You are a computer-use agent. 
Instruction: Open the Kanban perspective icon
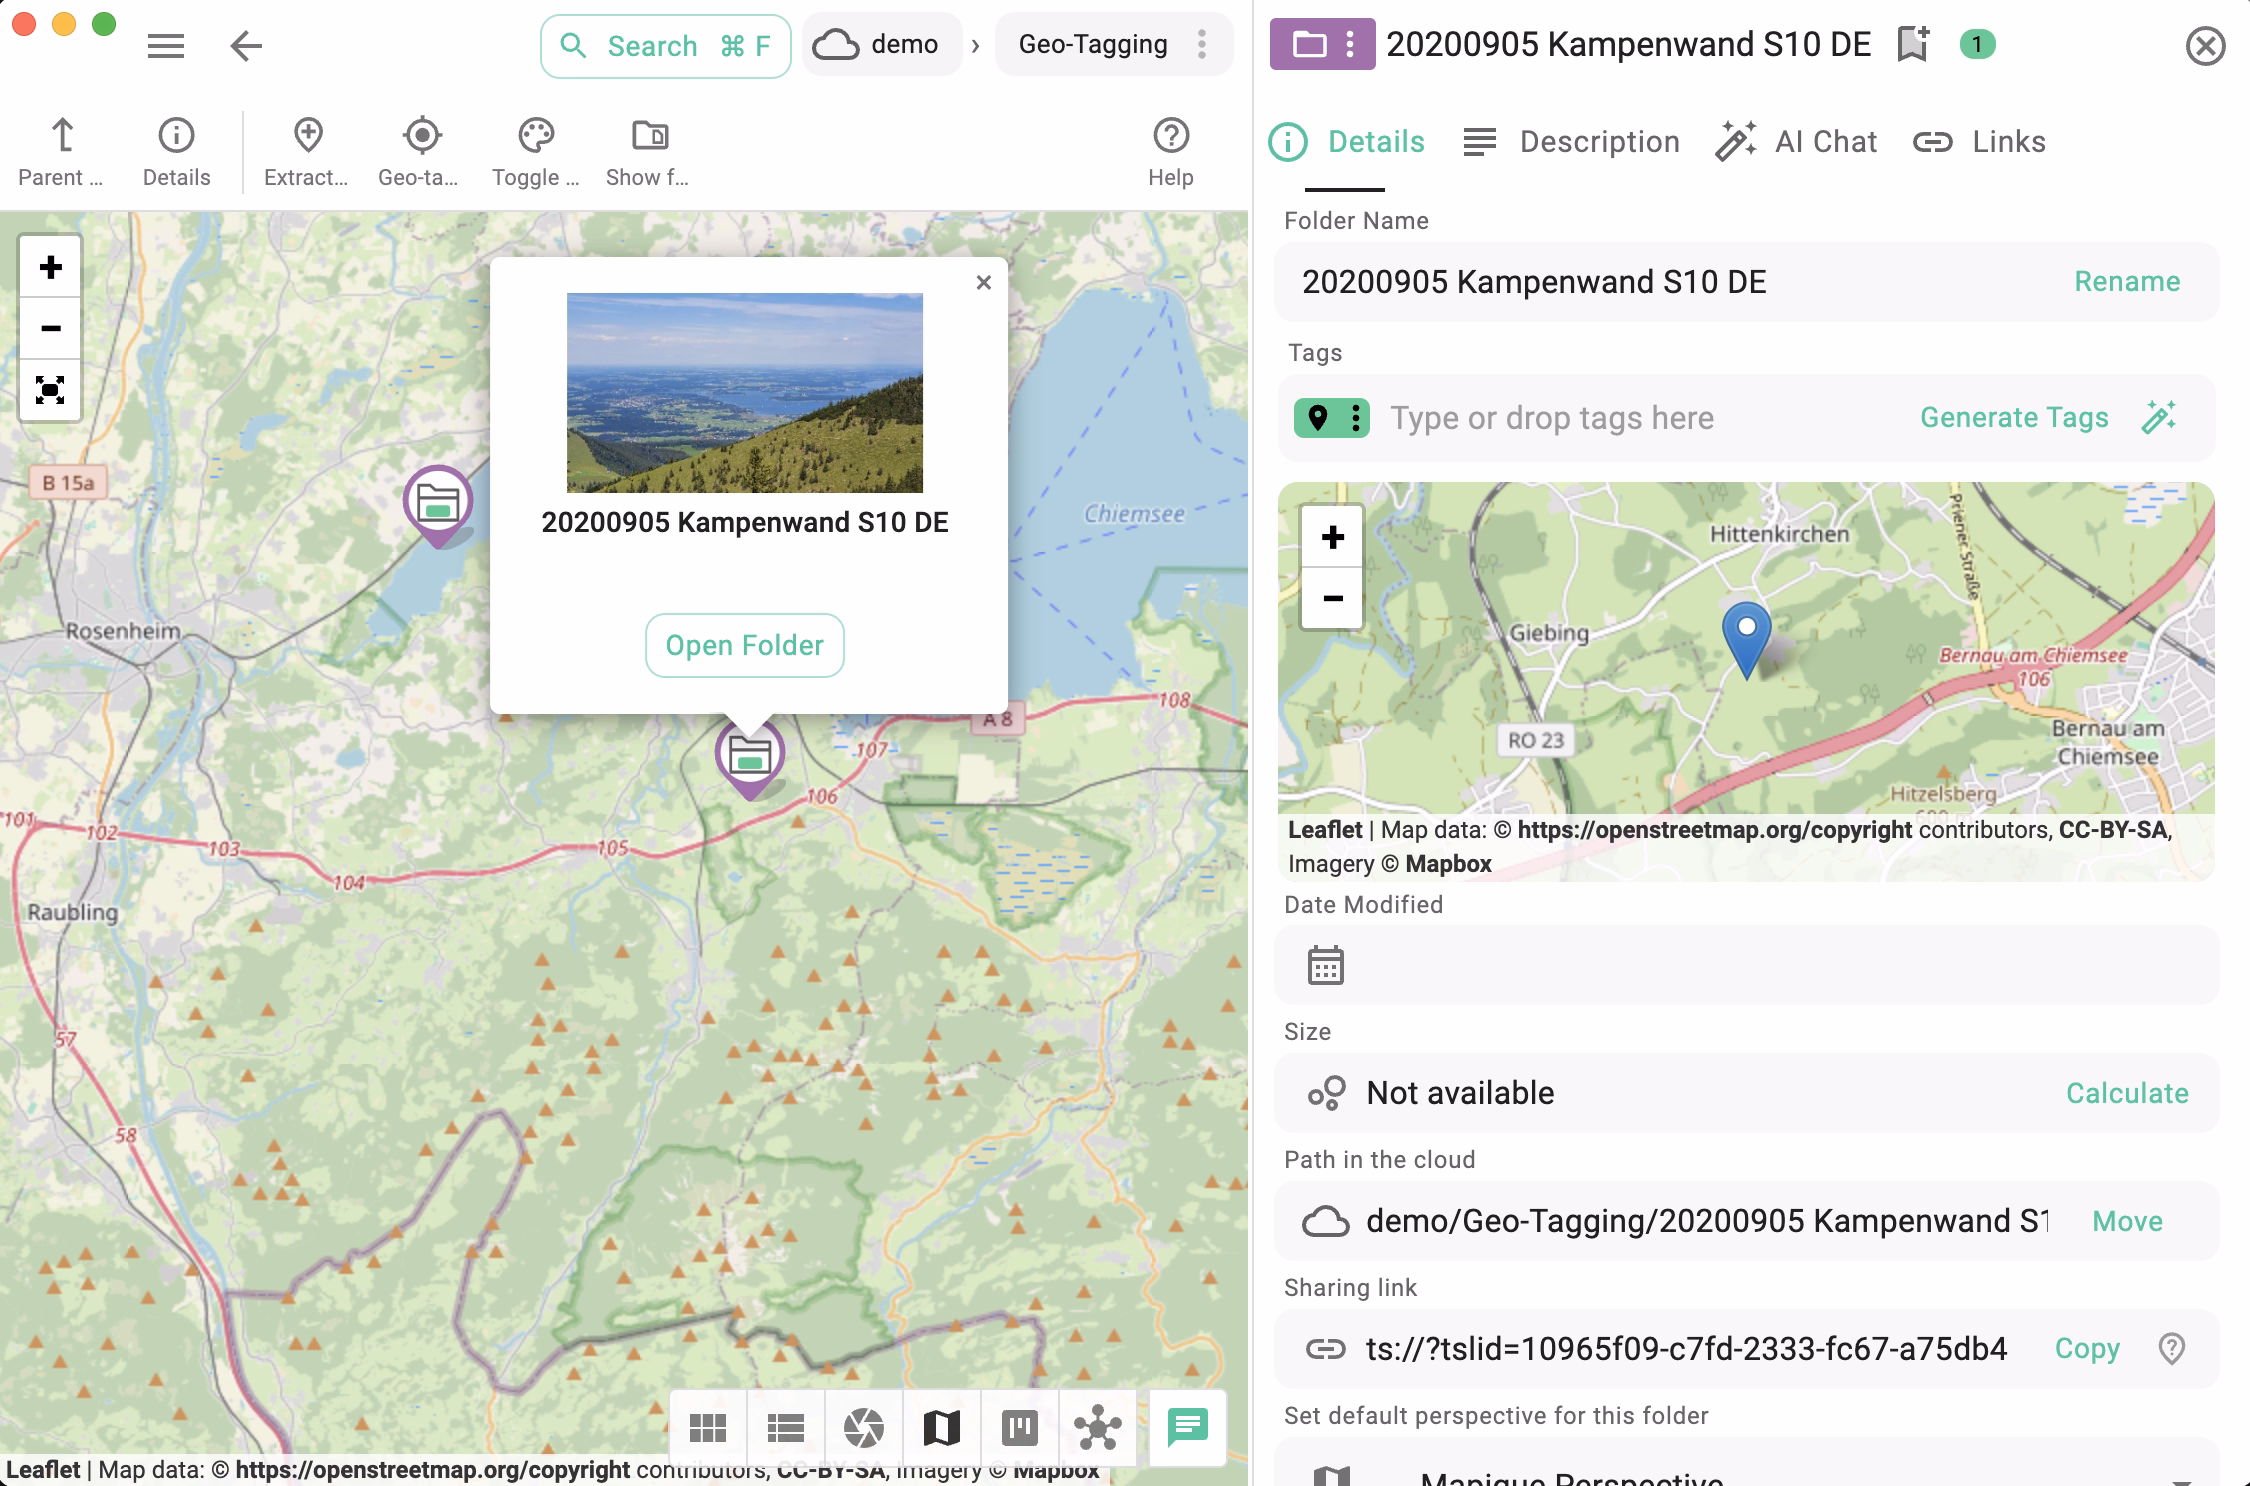pos(1019,1428)
